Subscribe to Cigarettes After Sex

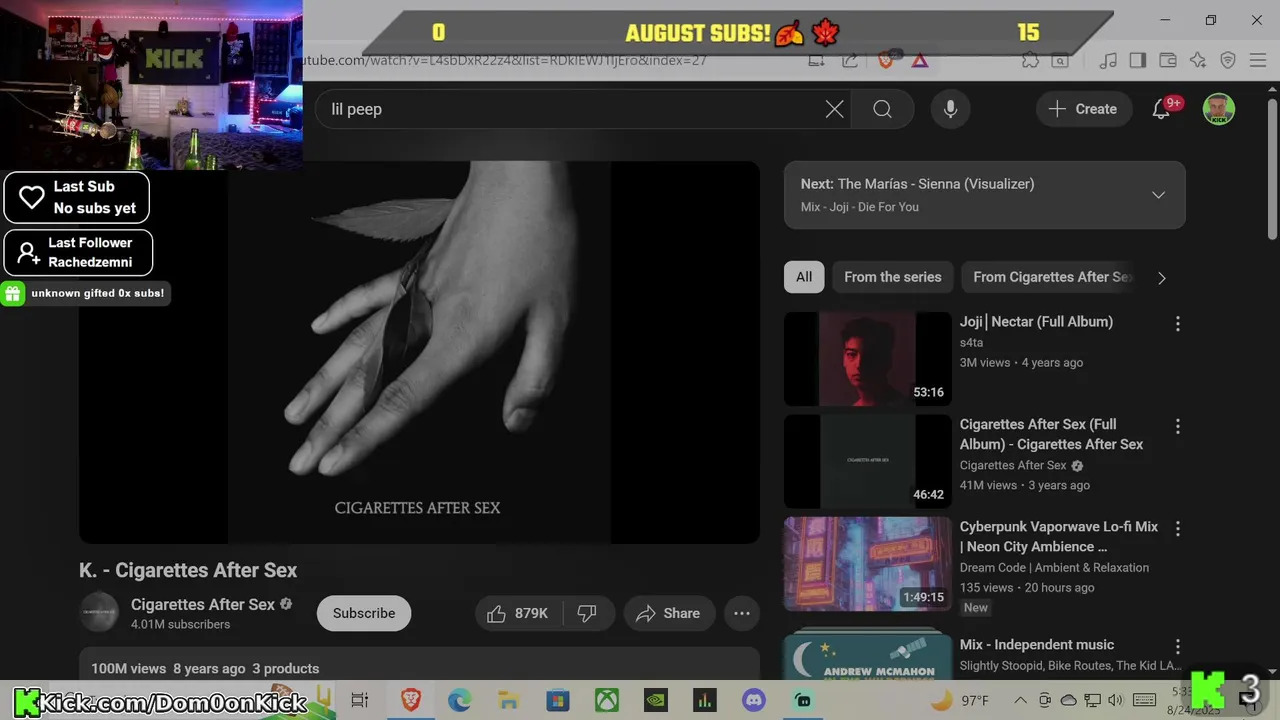click(x=364, y=613)
